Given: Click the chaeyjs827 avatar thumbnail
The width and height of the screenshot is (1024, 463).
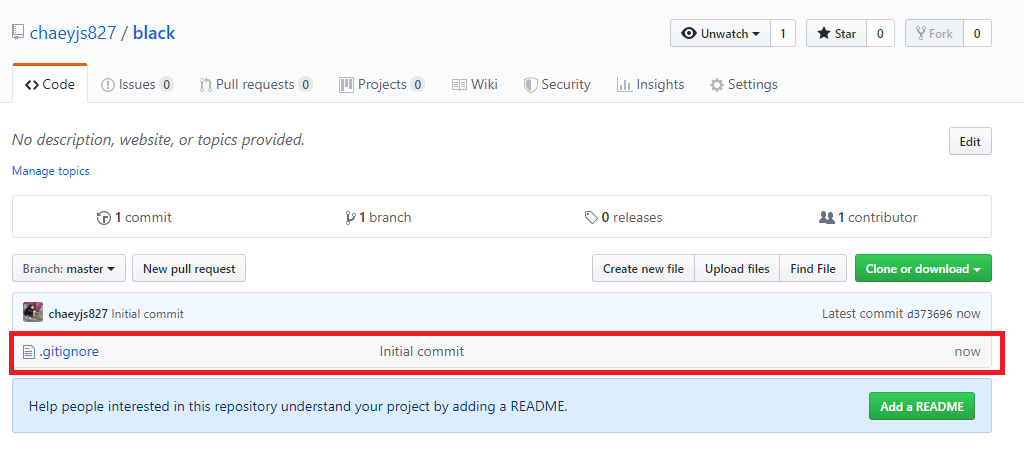Looking at the screenshot, I should point(33,313).
